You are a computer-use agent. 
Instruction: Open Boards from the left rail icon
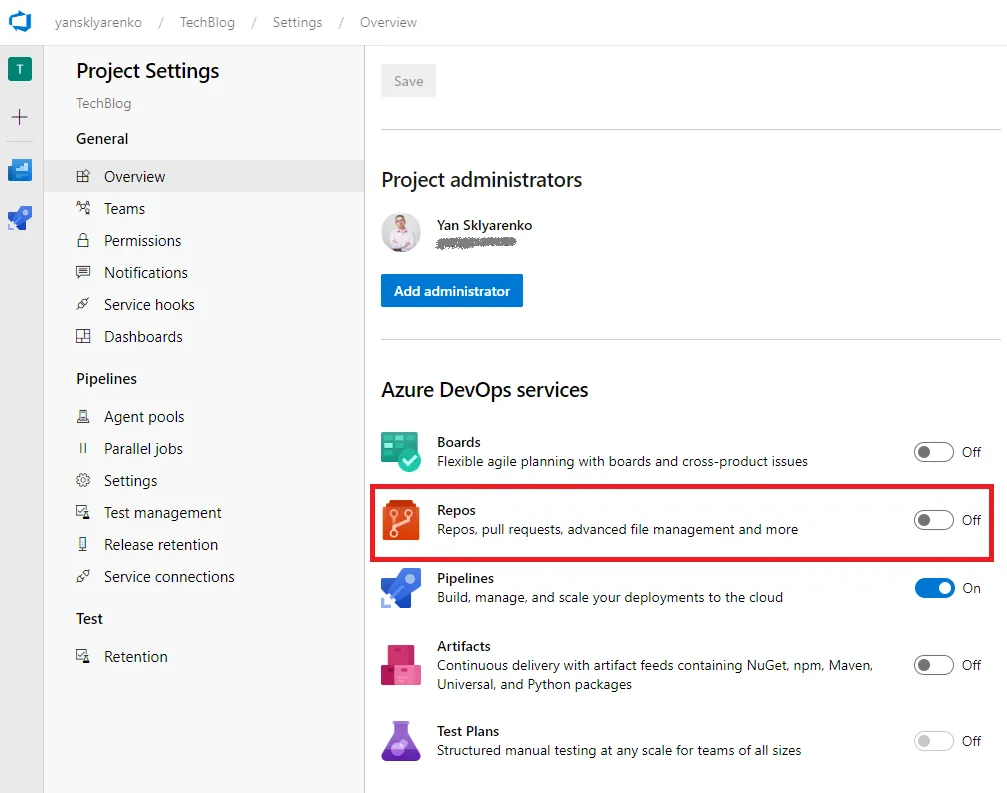point(20,169)
